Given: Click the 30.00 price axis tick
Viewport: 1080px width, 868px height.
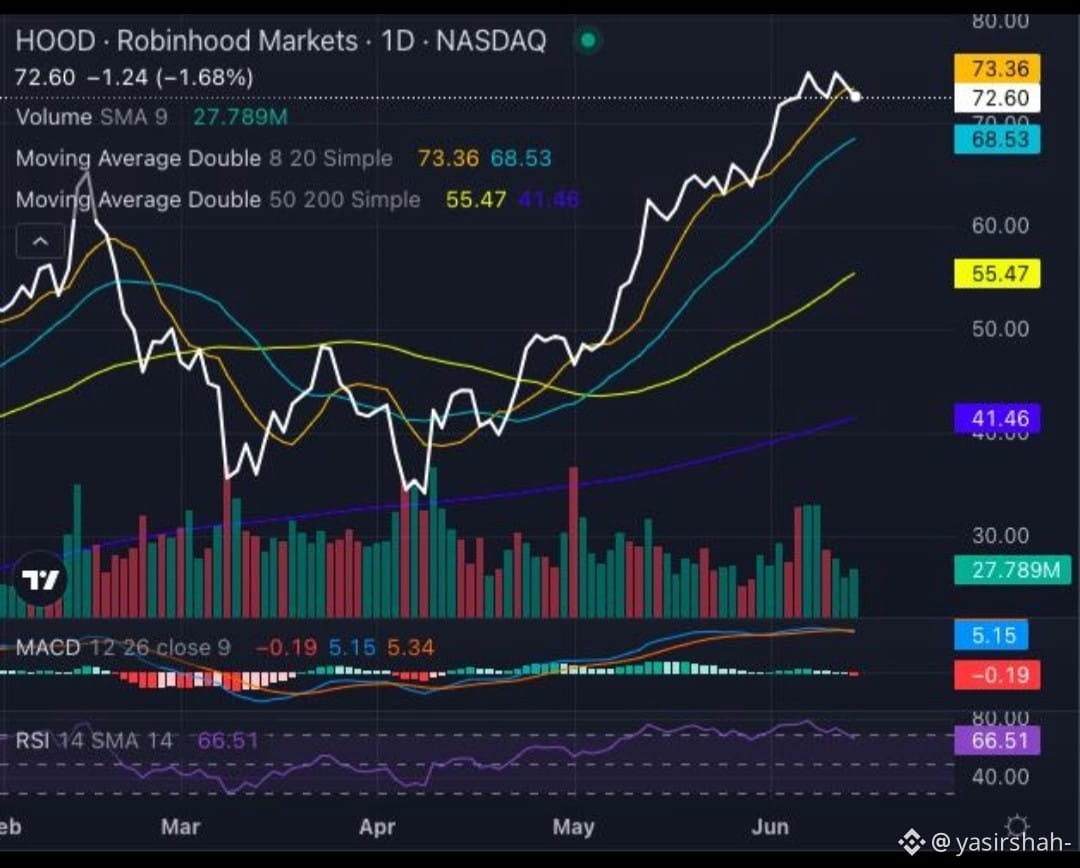Looking at the screenshot, I should tap(1000, 536).
